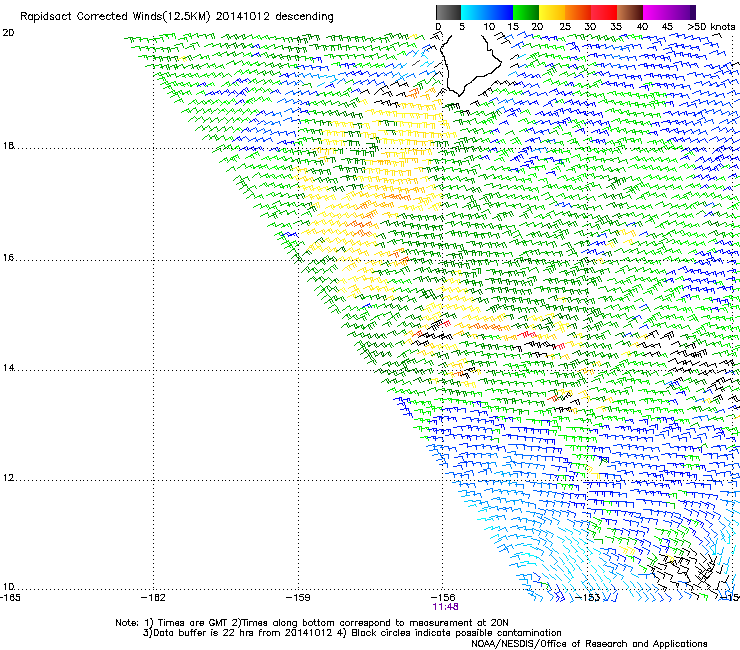Click the longitude label '-165'

[10, 598]
